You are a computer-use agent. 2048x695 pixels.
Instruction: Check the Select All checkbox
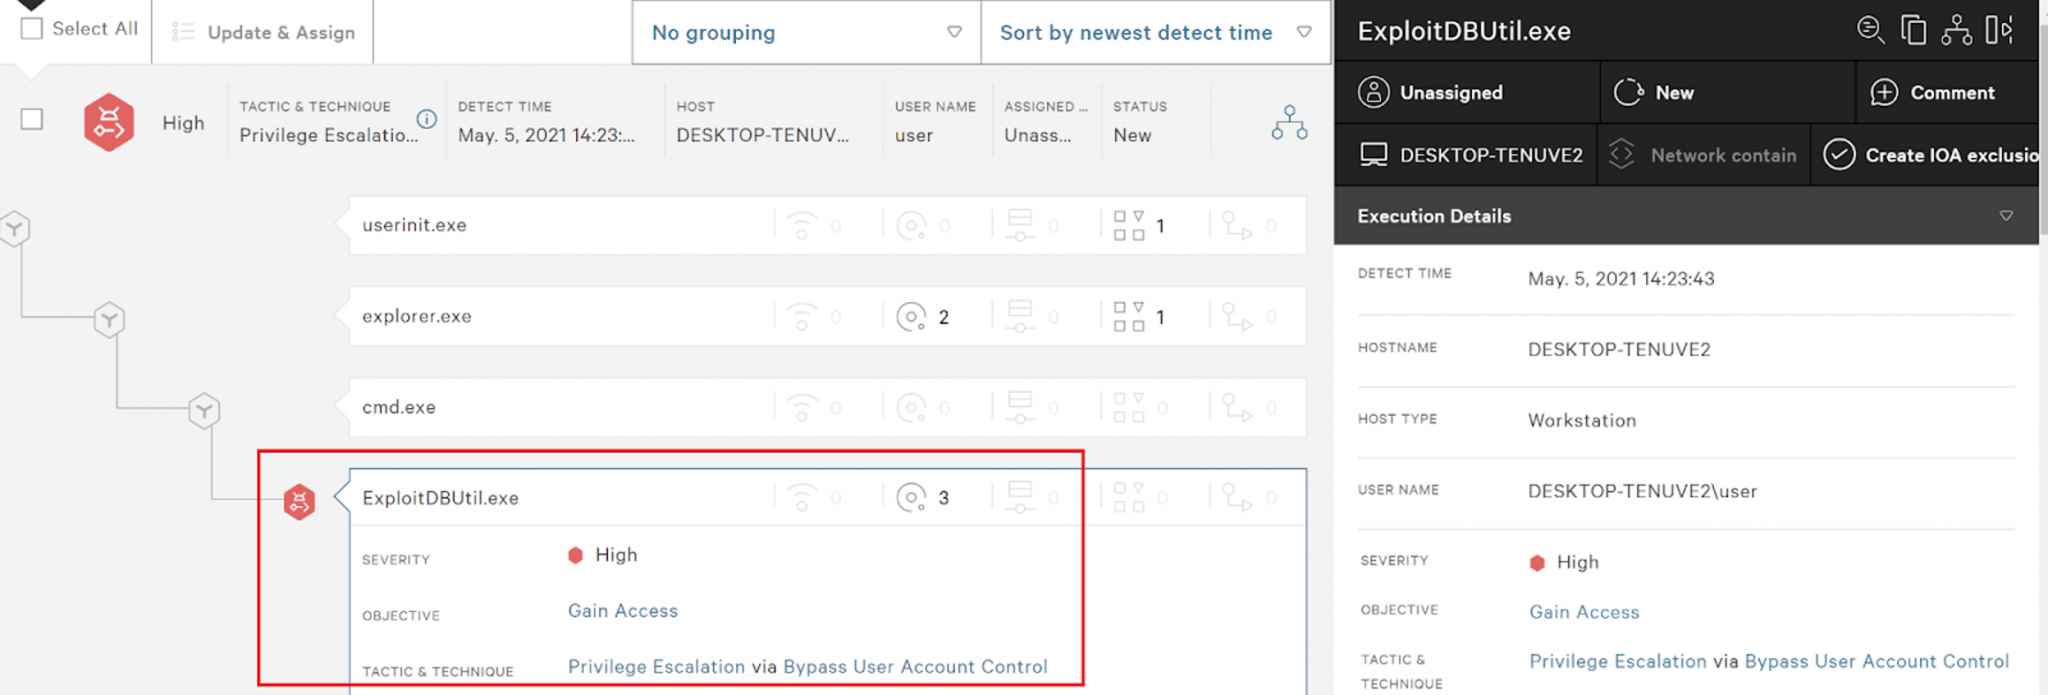coord(32,28)
